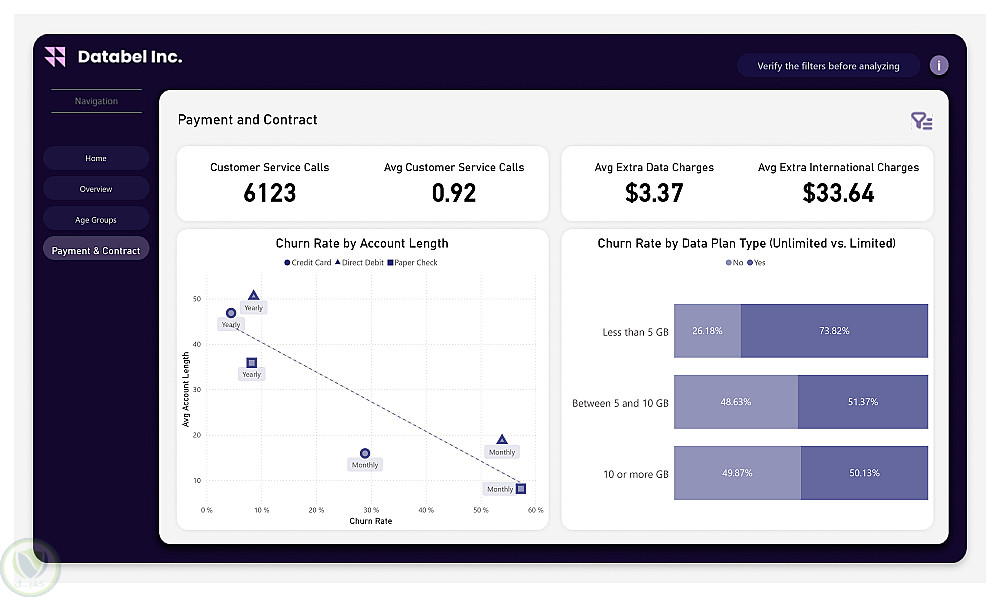Select the Paper Check Monthly square marker
This screenshot has width=1000, height=597.
coord(521,489)
